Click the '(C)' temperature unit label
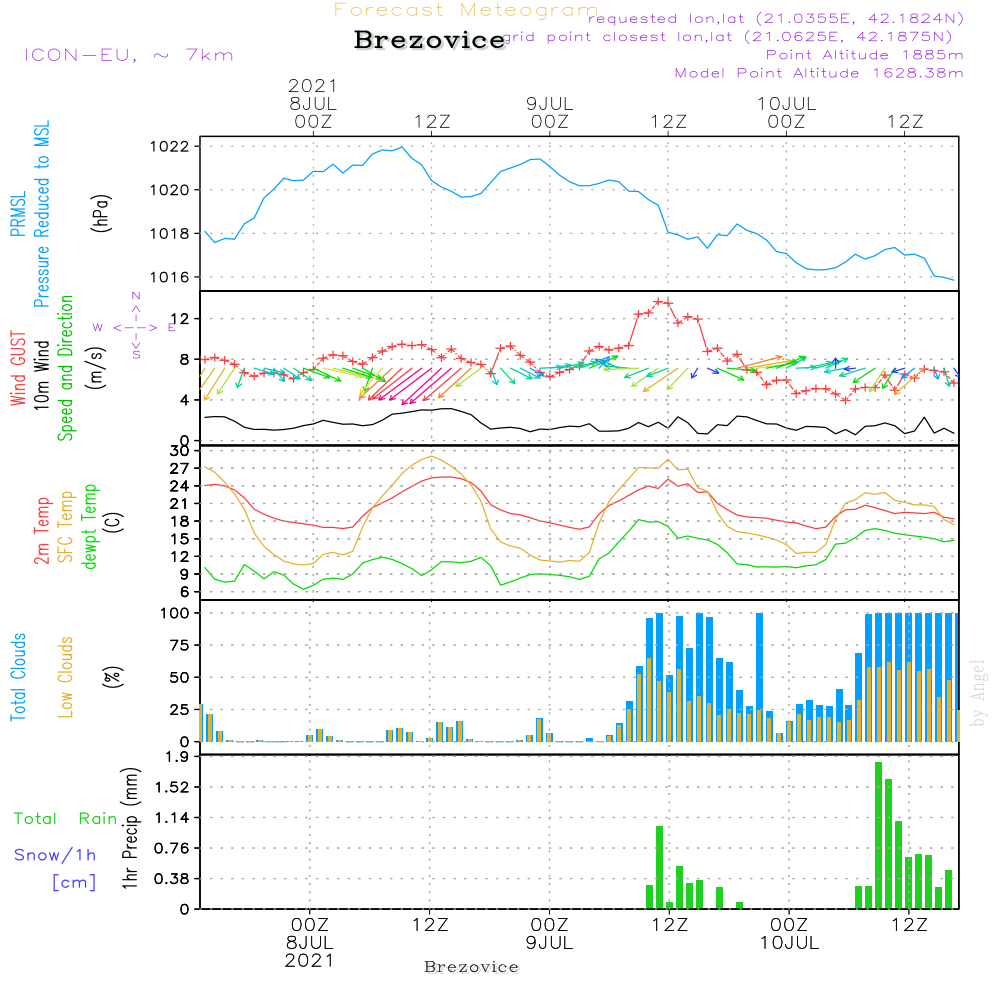 114,522
